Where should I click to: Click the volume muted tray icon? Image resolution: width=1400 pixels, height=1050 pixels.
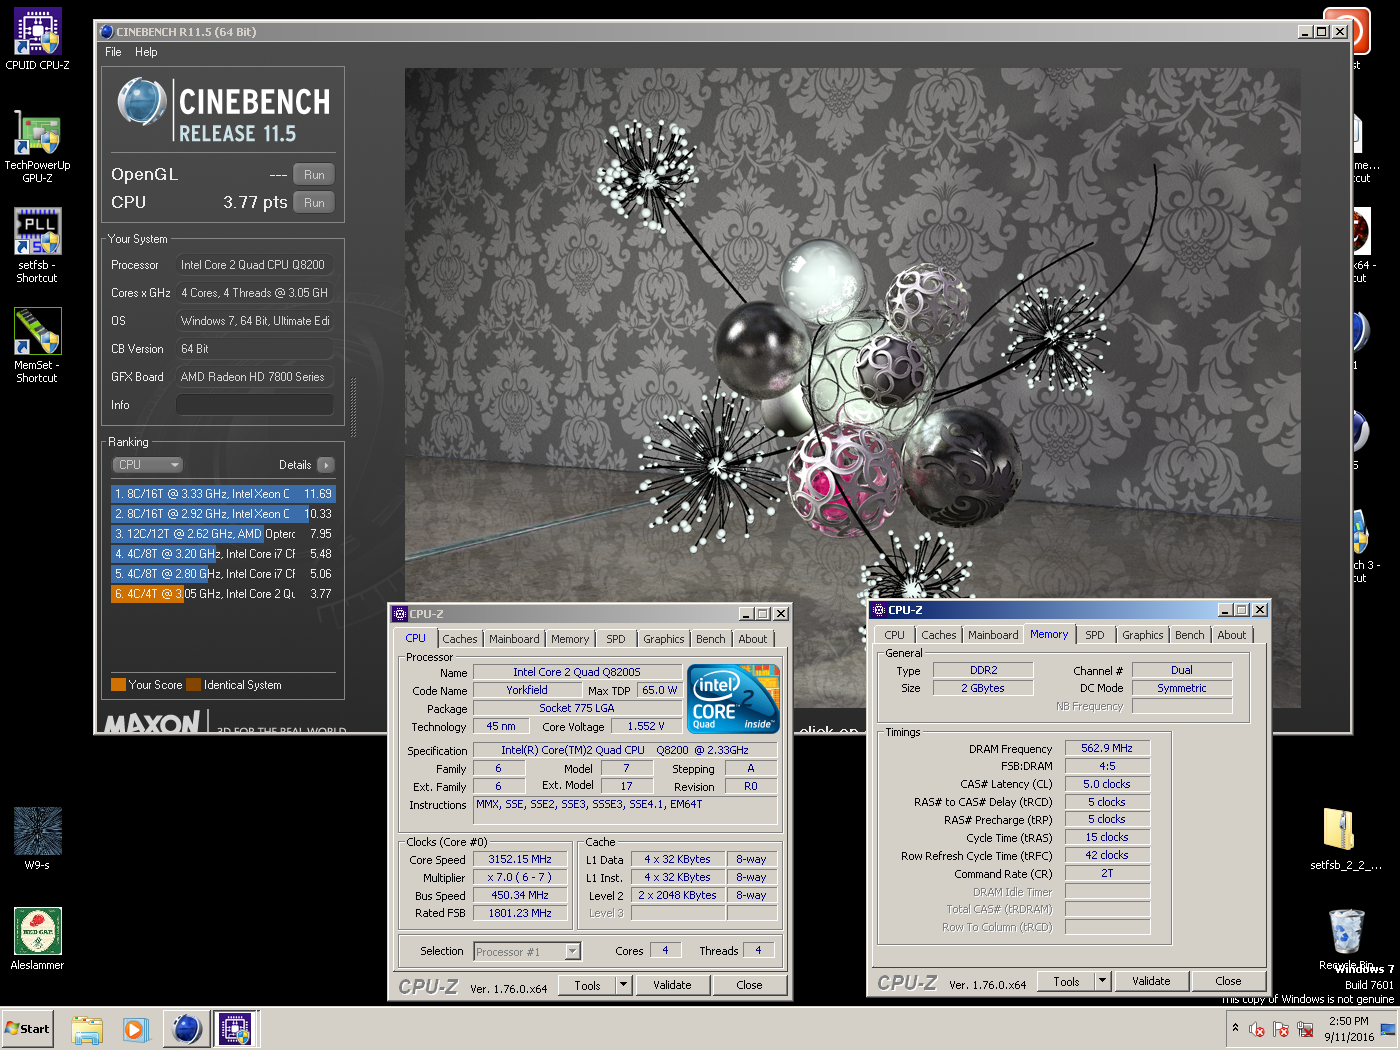(x=1257, y=1029)
